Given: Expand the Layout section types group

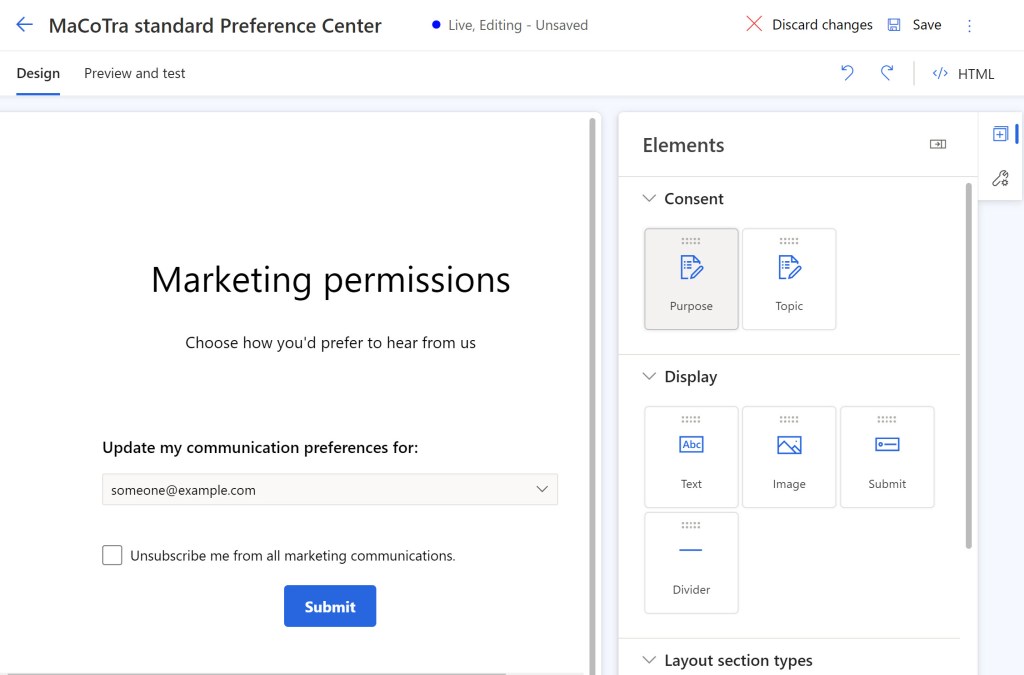Looking at the screenshot, I should 651,660.
